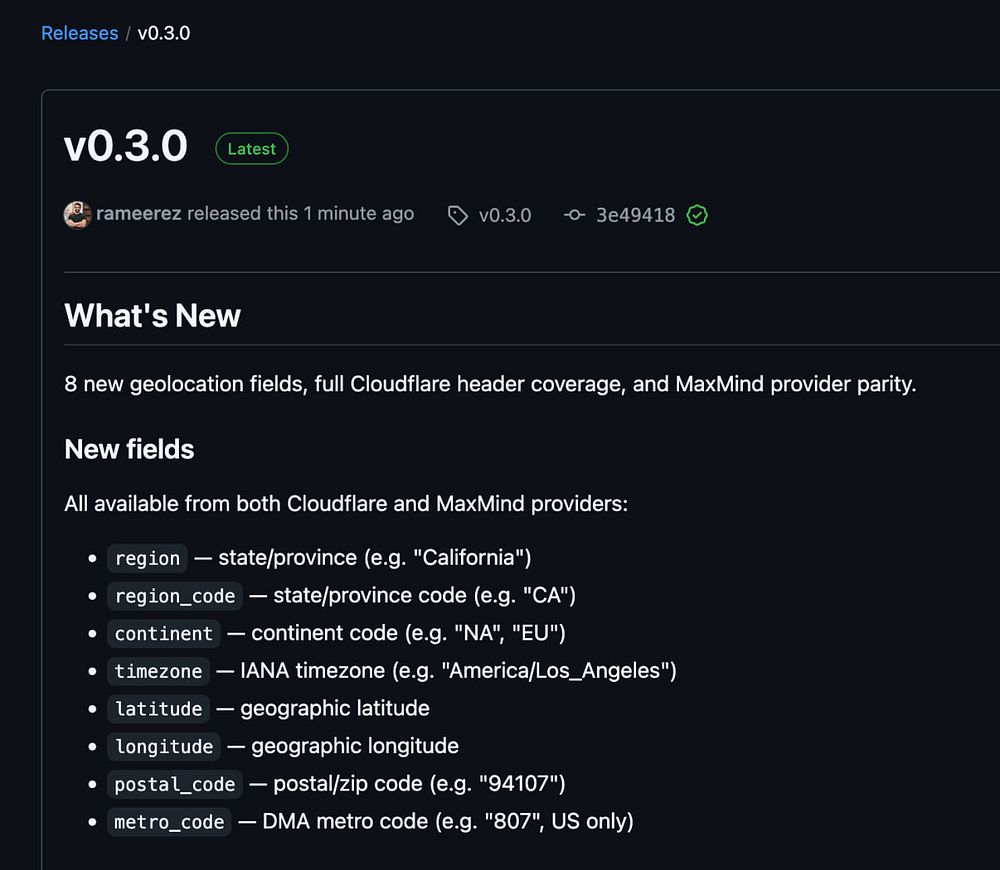The height and width of the screenshot is (870, 1000).
Task: Click the continent code label
Action: [164, 634]
